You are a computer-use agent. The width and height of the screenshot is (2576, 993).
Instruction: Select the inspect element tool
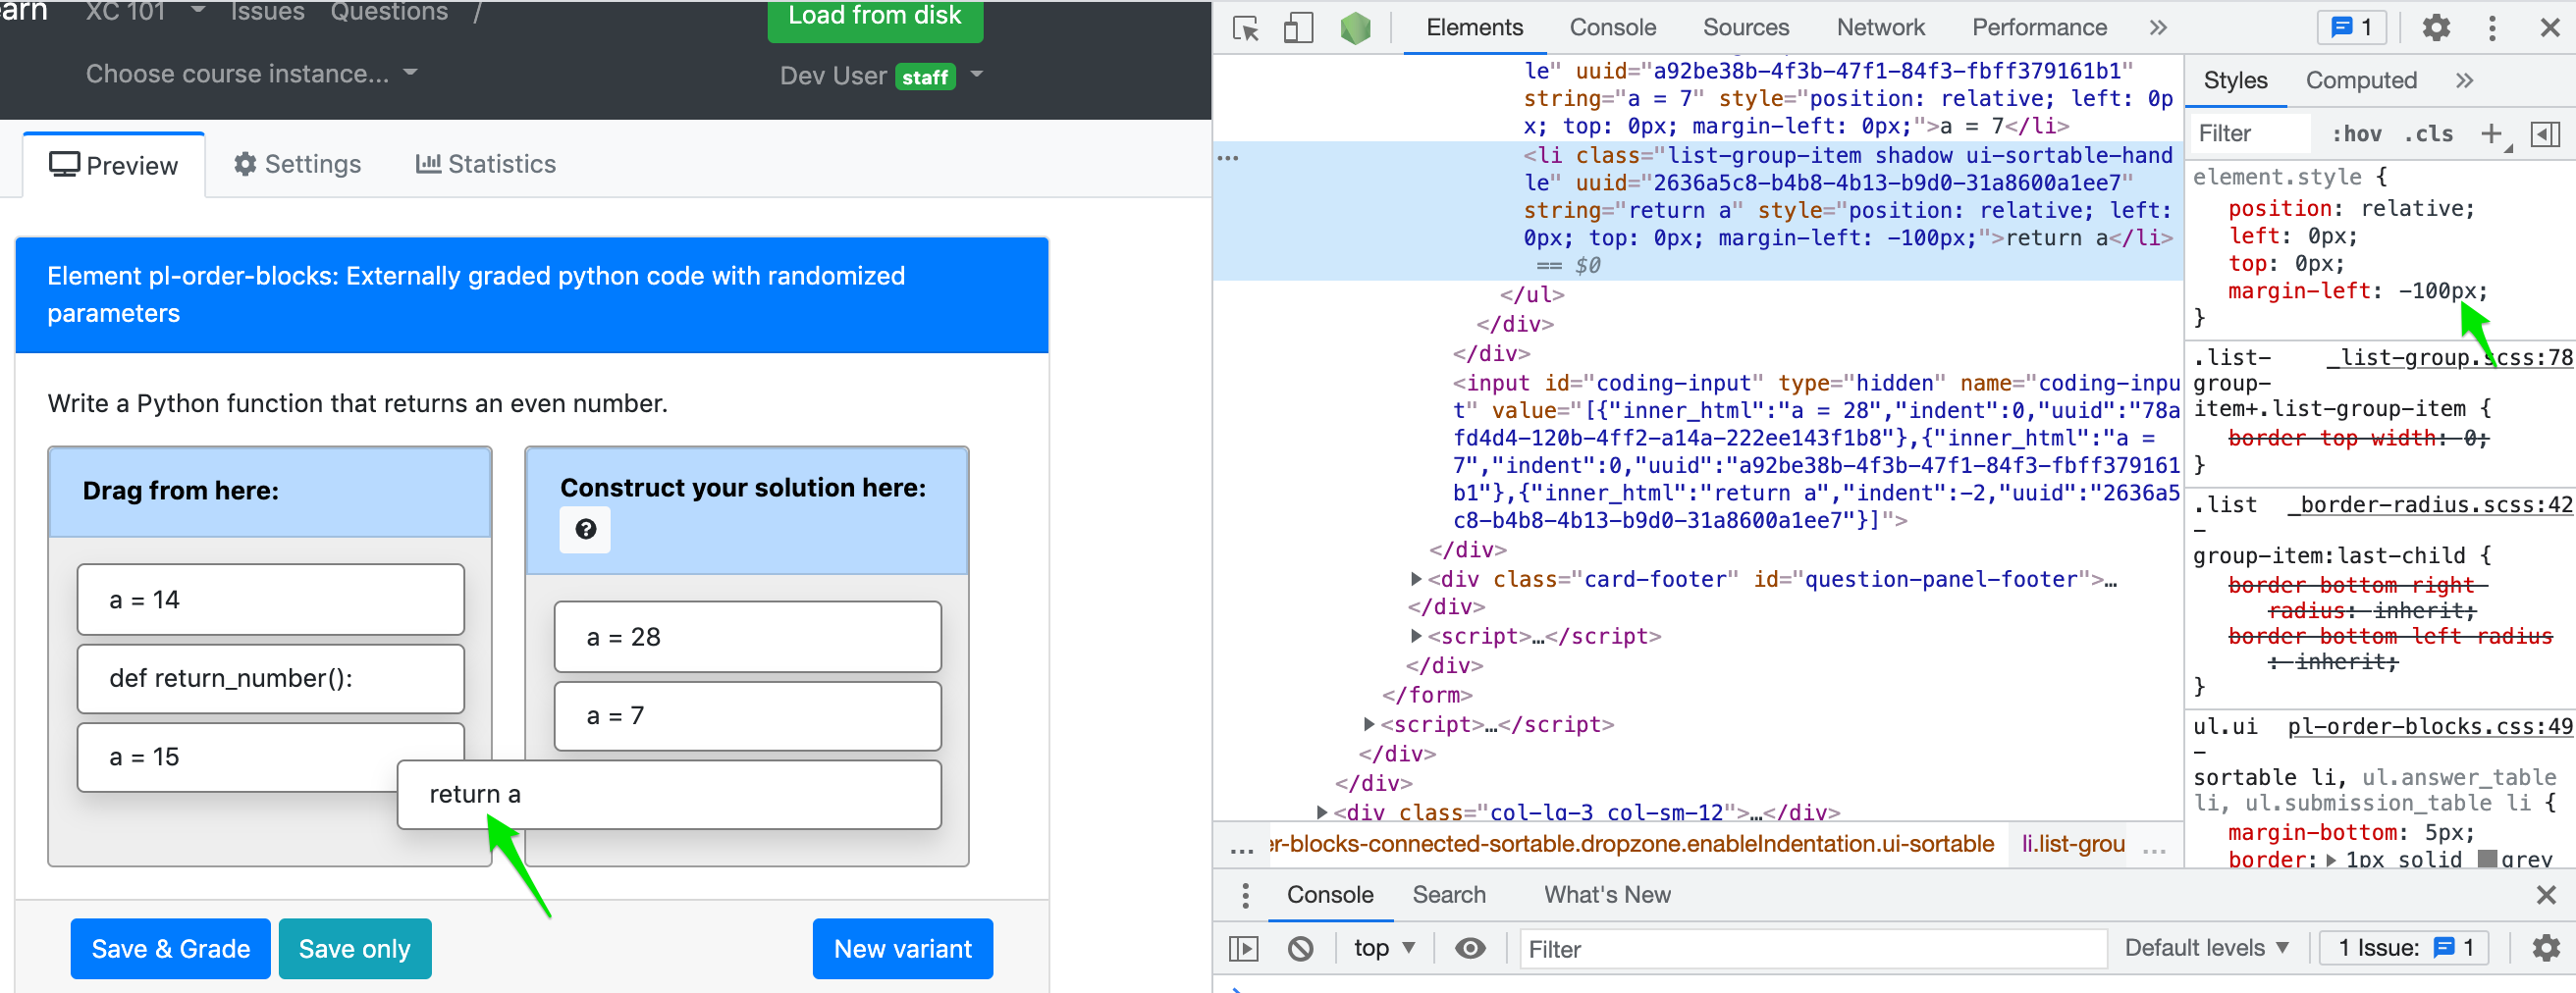click(1244, 28)
